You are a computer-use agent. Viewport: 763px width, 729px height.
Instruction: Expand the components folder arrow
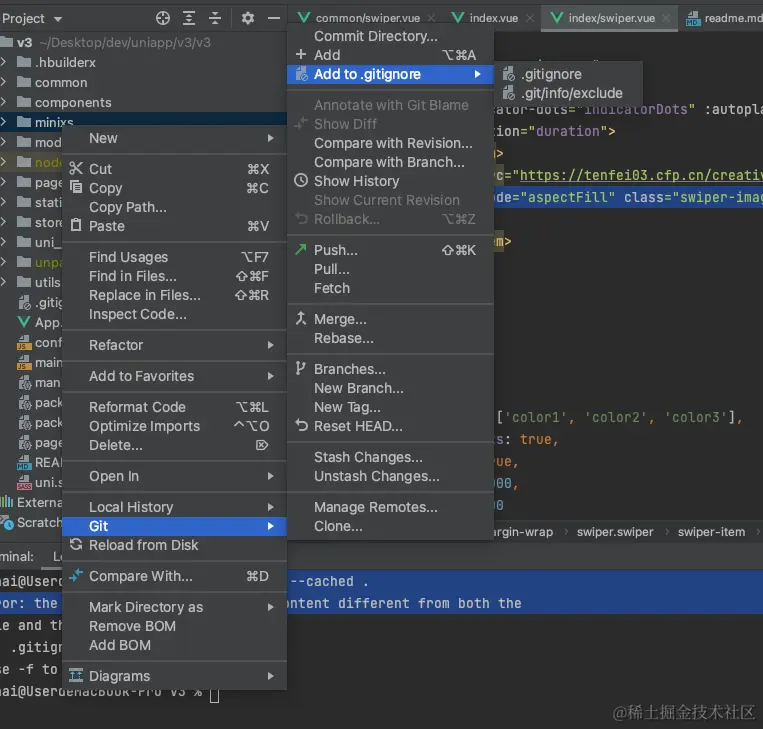click(x=4, y=102)
